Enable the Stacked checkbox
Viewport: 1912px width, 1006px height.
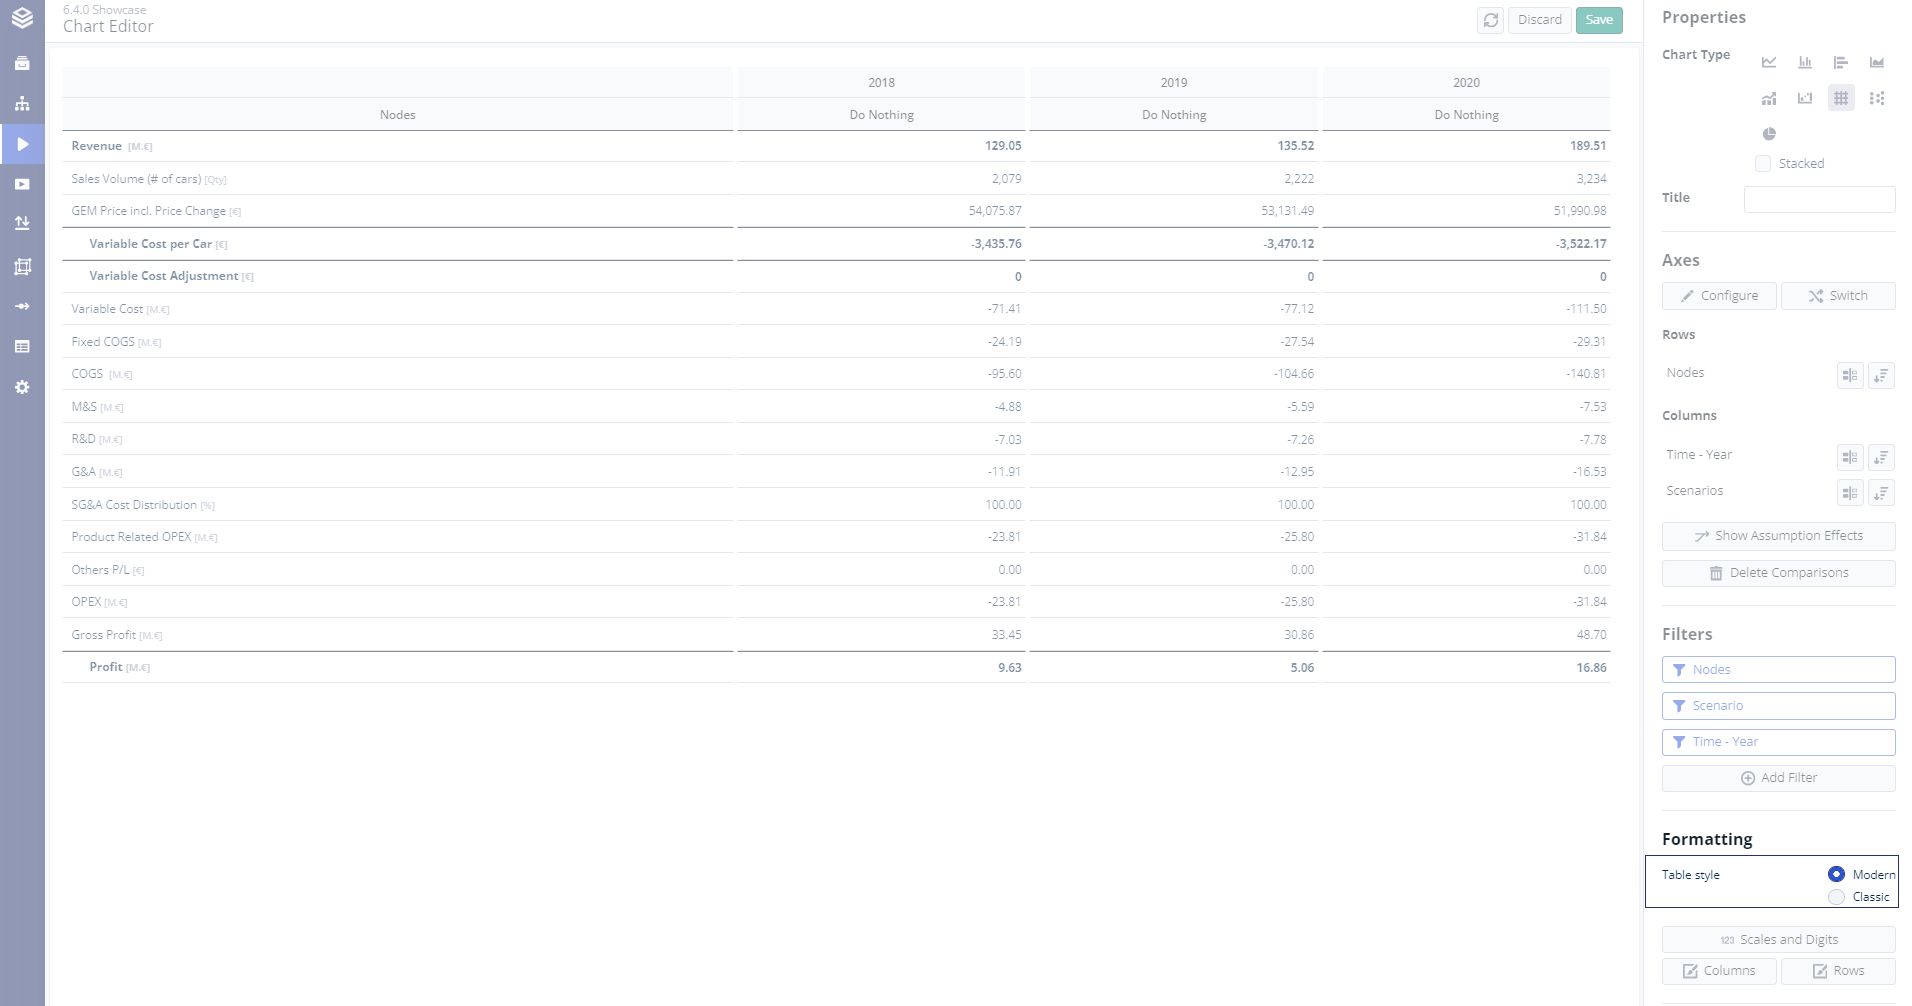(1763, 164)
